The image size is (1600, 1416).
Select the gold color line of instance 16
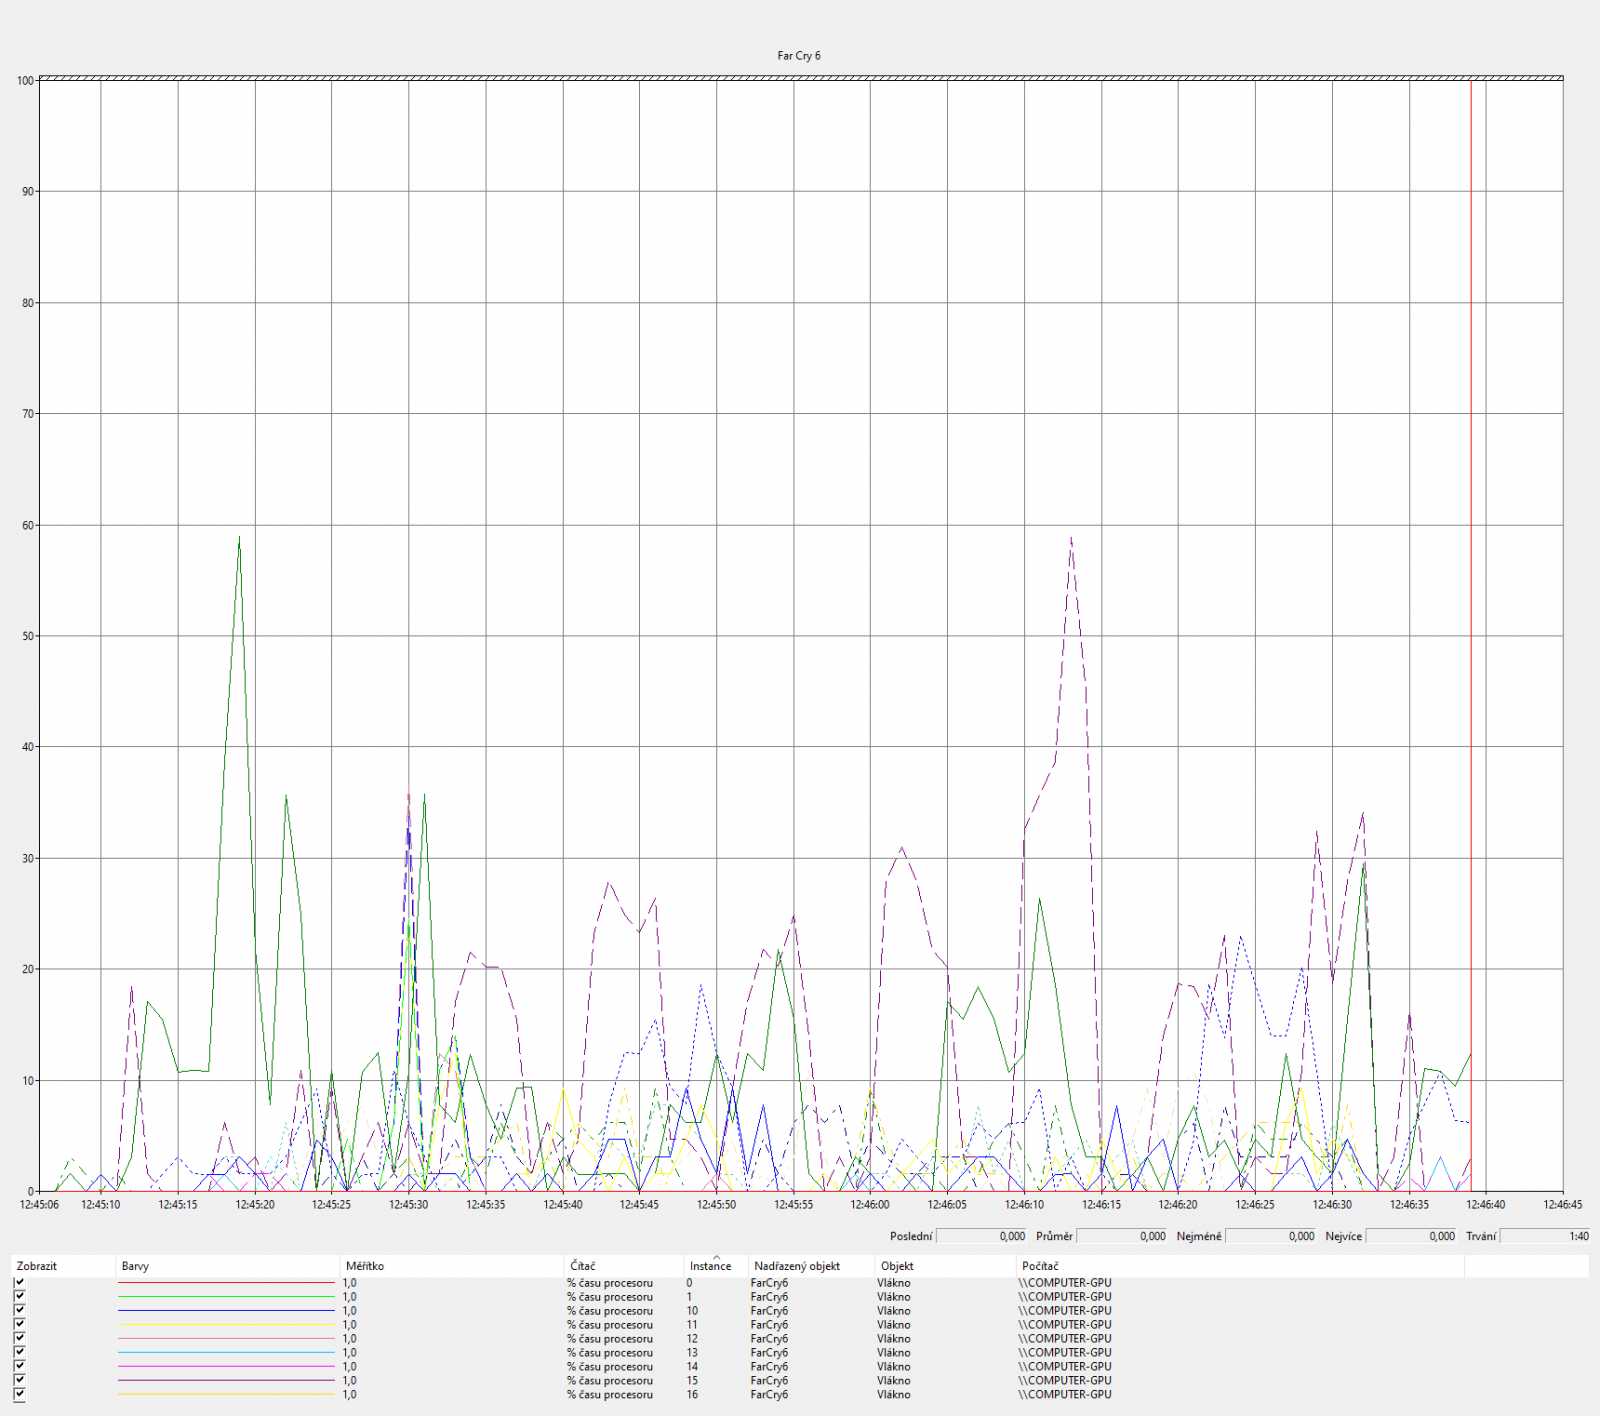coord(227,1395)
